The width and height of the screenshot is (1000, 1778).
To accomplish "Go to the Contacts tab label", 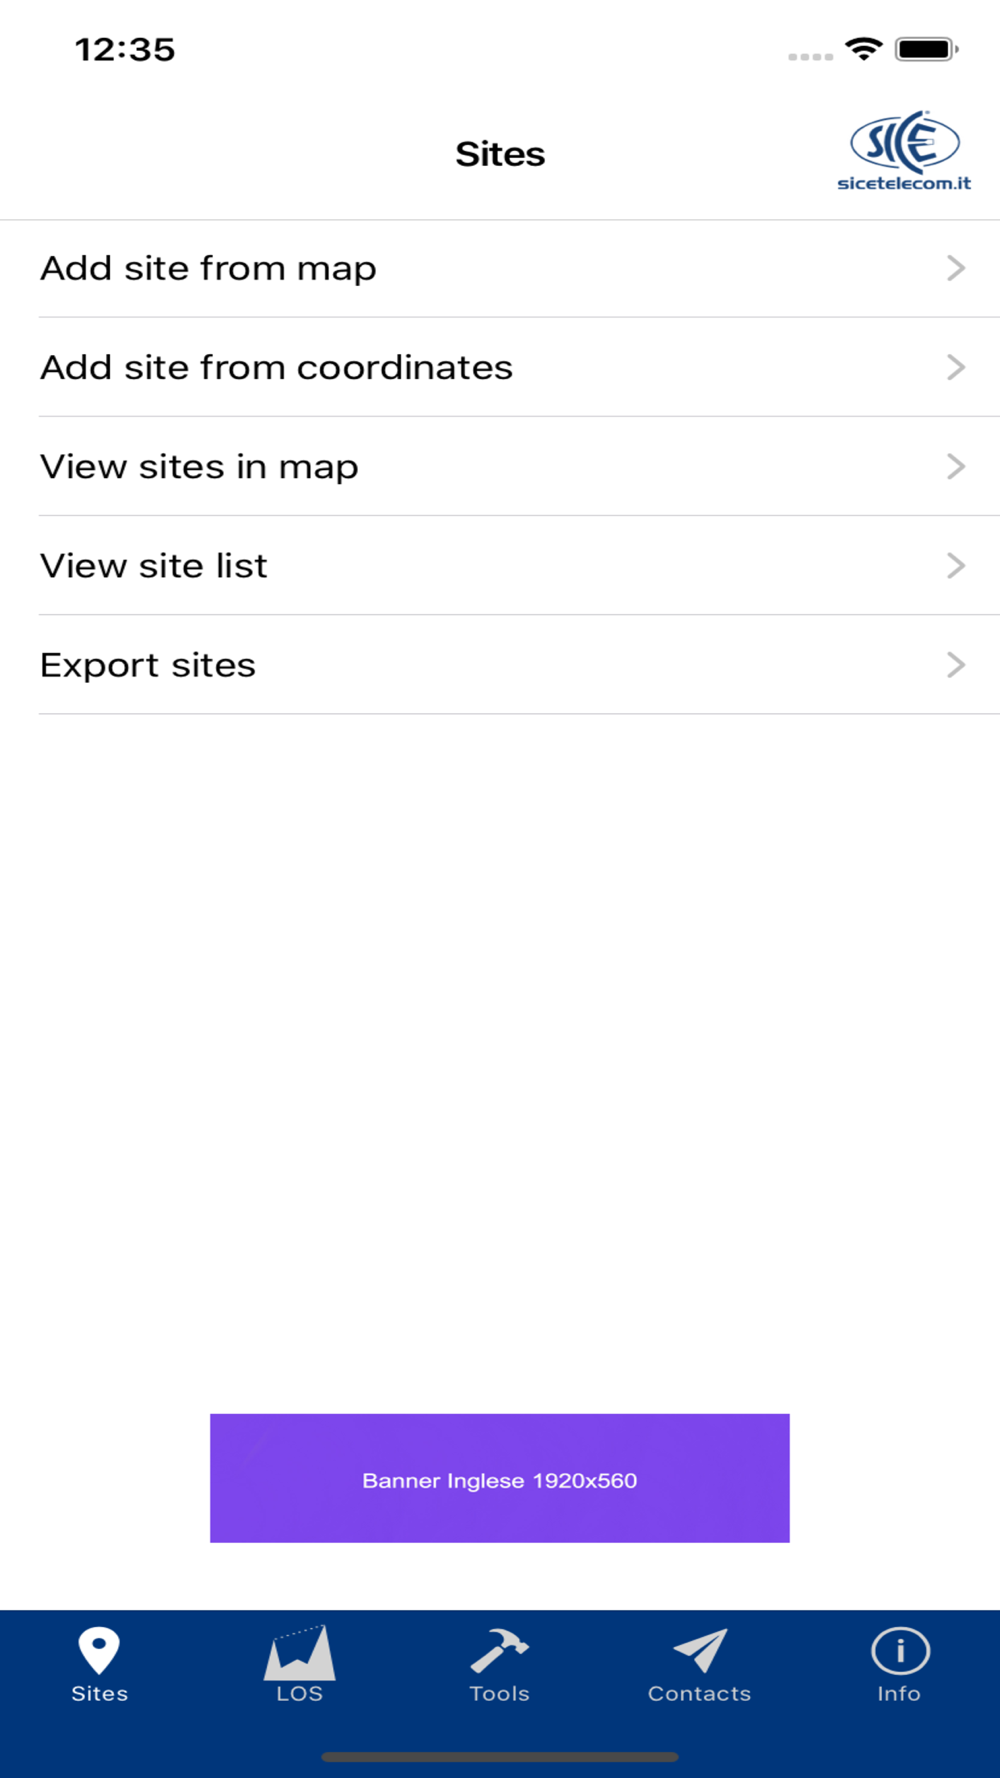I will 700,1694.
